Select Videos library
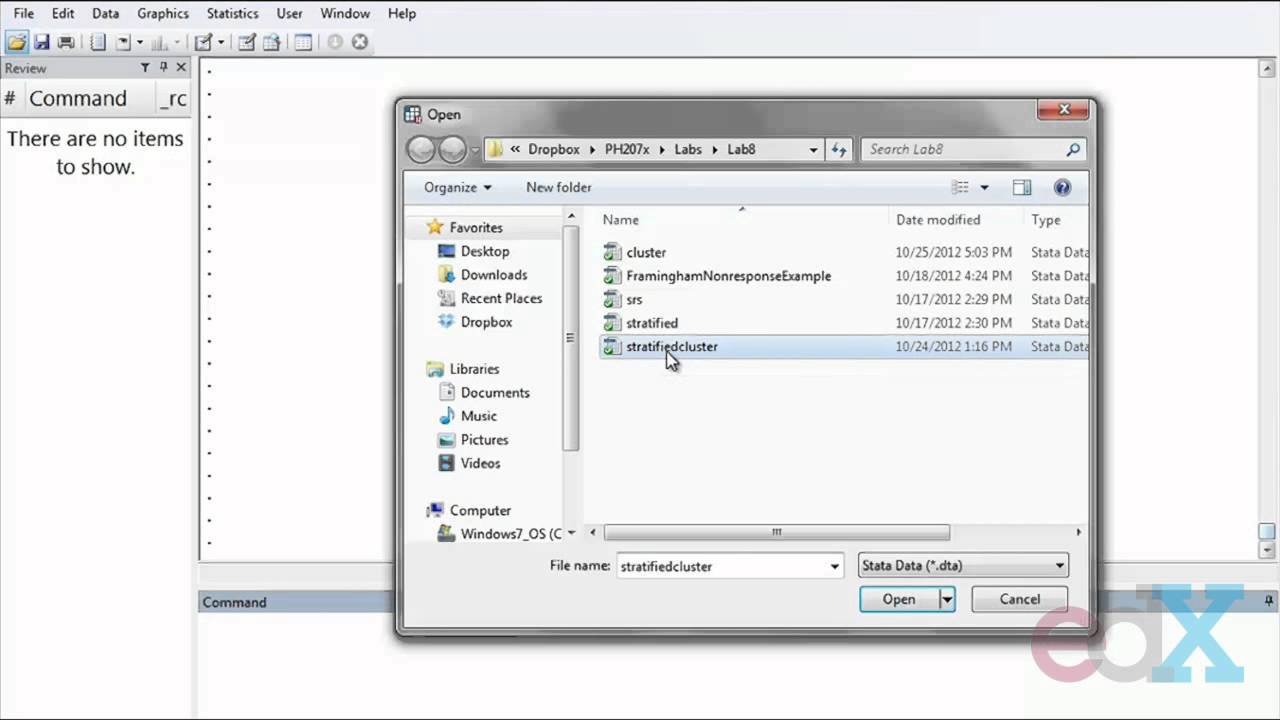The image size is (1280, 720). pos(480,463)
